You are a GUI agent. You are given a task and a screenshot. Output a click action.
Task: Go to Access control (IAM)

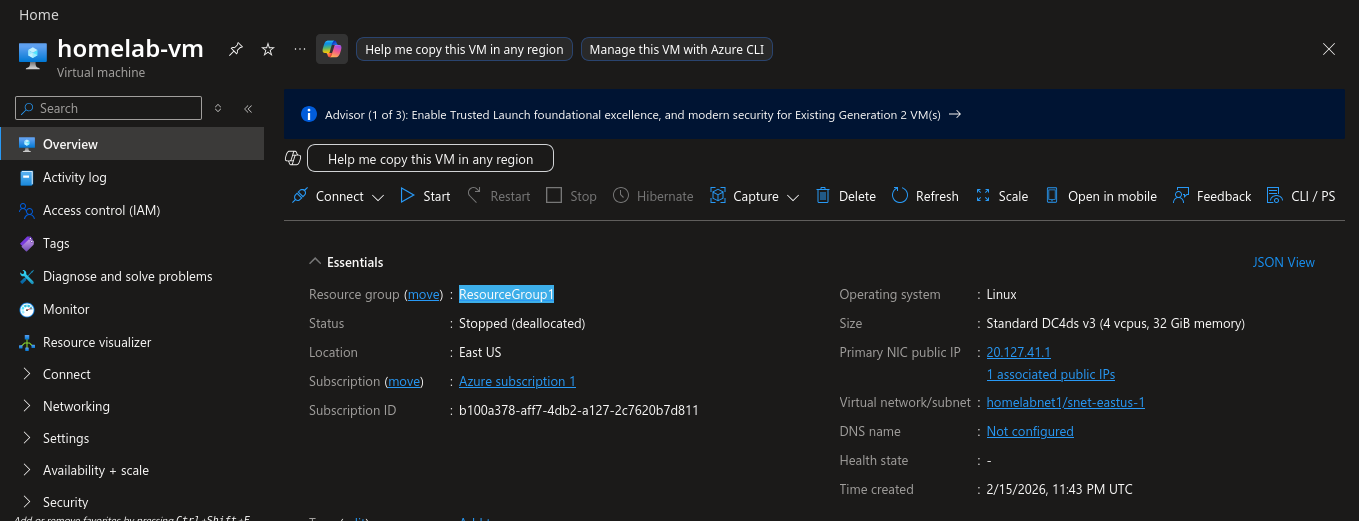coord(101,210)
